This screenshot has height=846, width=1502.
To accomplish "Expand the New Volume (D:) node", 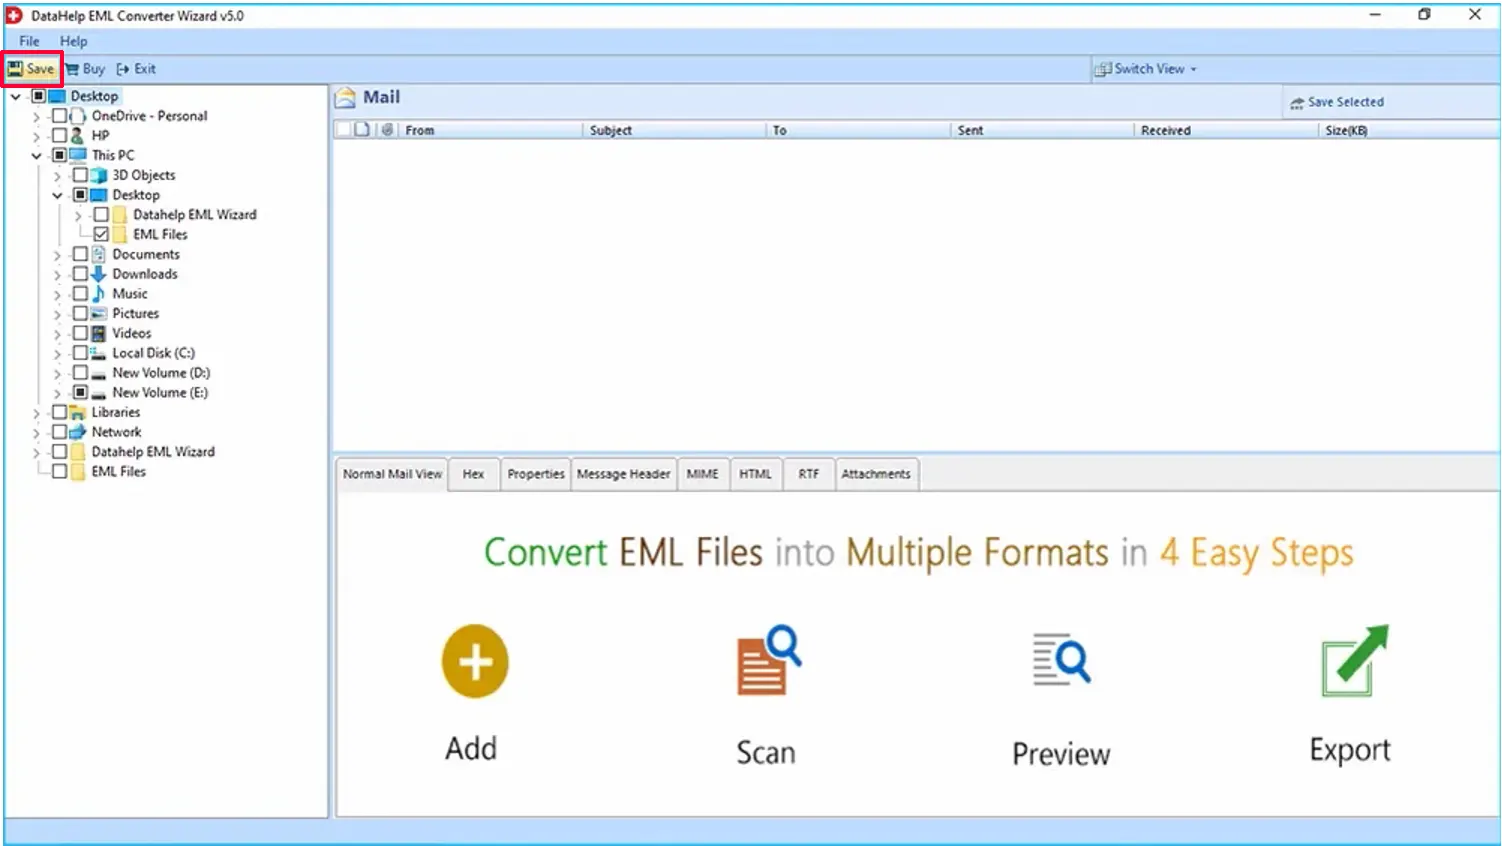I will pyautogui.click(x=57, y=374).
